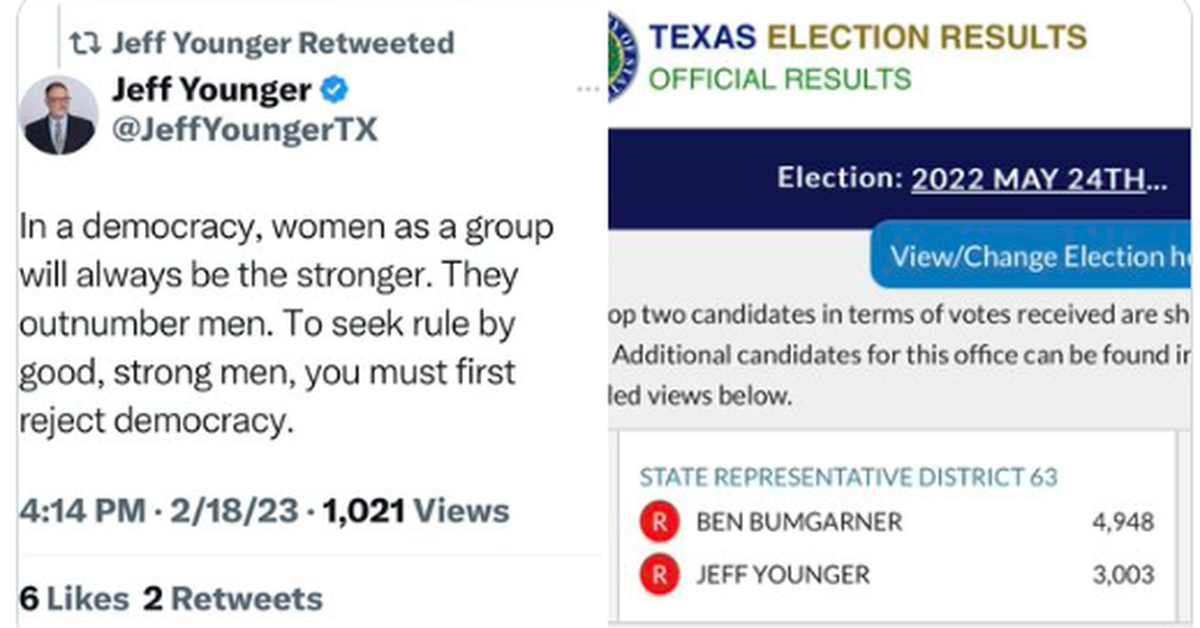Click the retweet icon above Jeff Younger's name

pyautogui.click(x=85, y=43)
